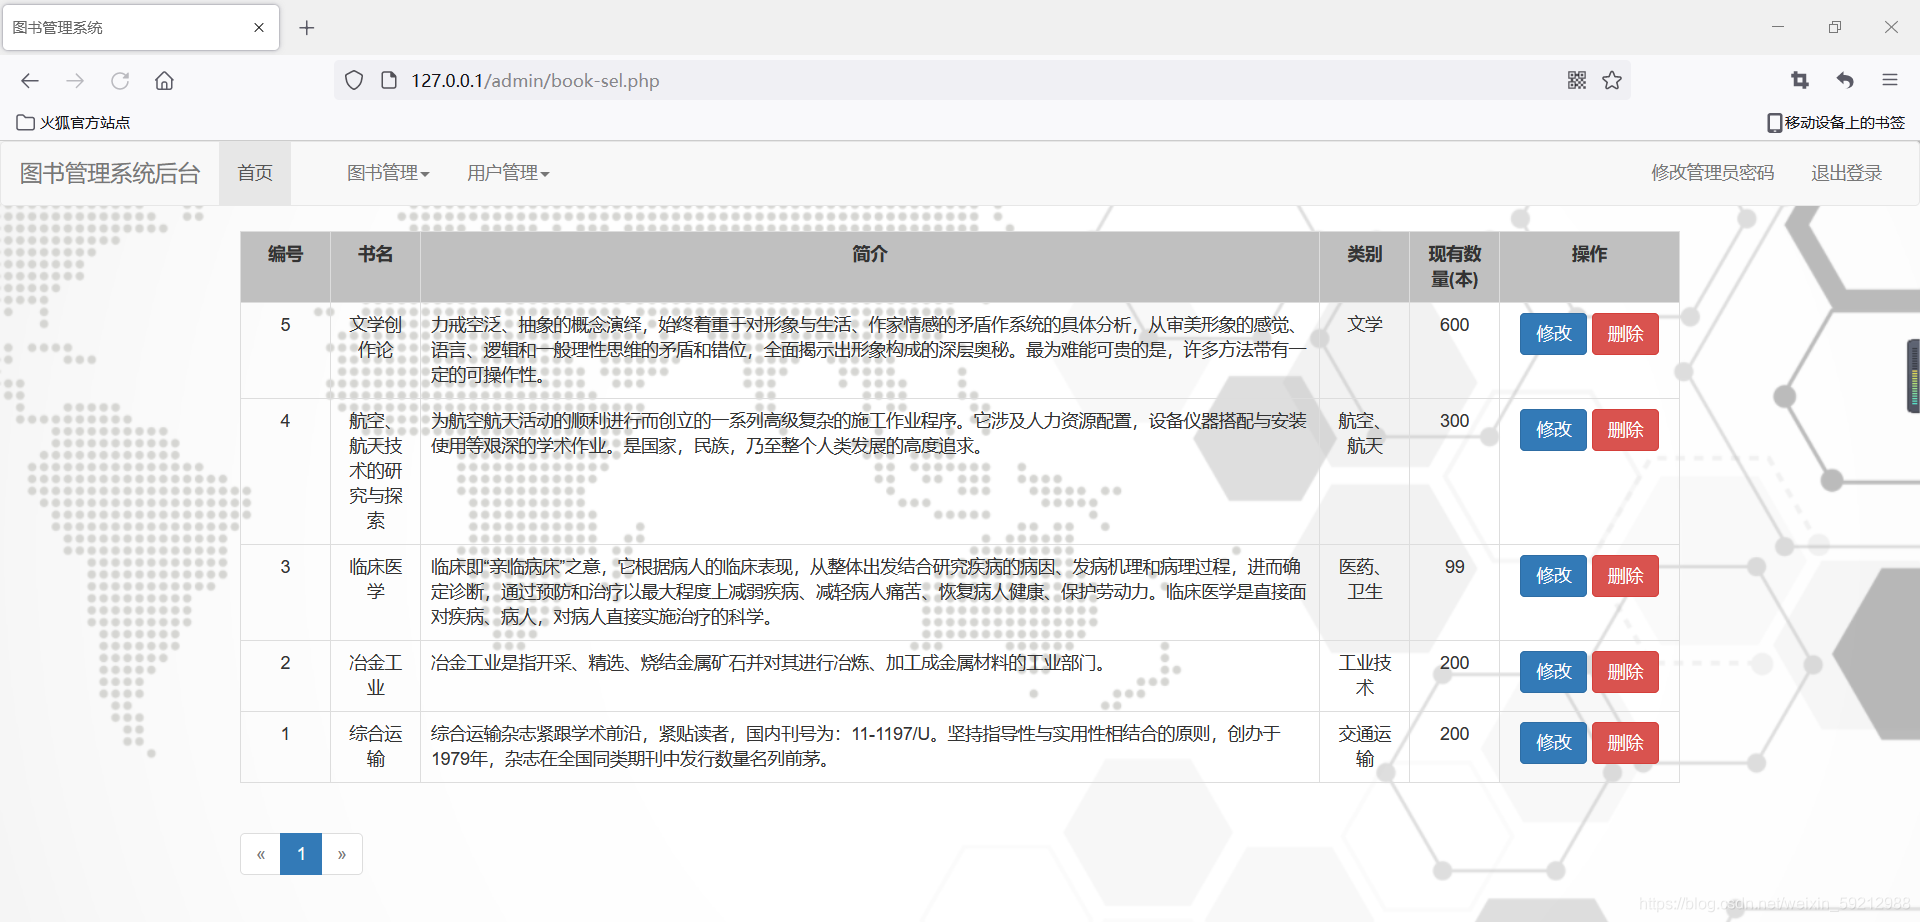The width and height of the screenshot is (1920, 922).
Task: Click 修改 for 临床医学 row
Action: [x=1553, y=576]
